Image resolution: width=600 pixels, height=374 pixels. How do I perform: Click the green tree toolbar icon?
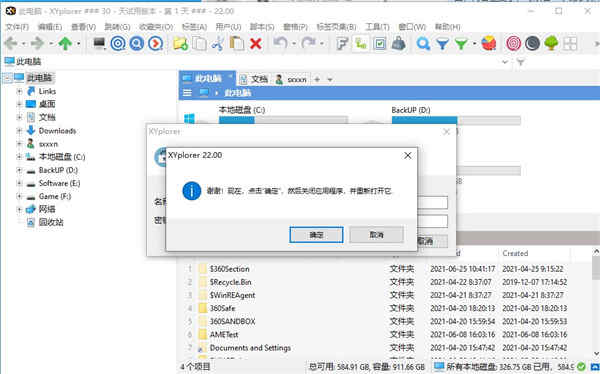(551, 43)
